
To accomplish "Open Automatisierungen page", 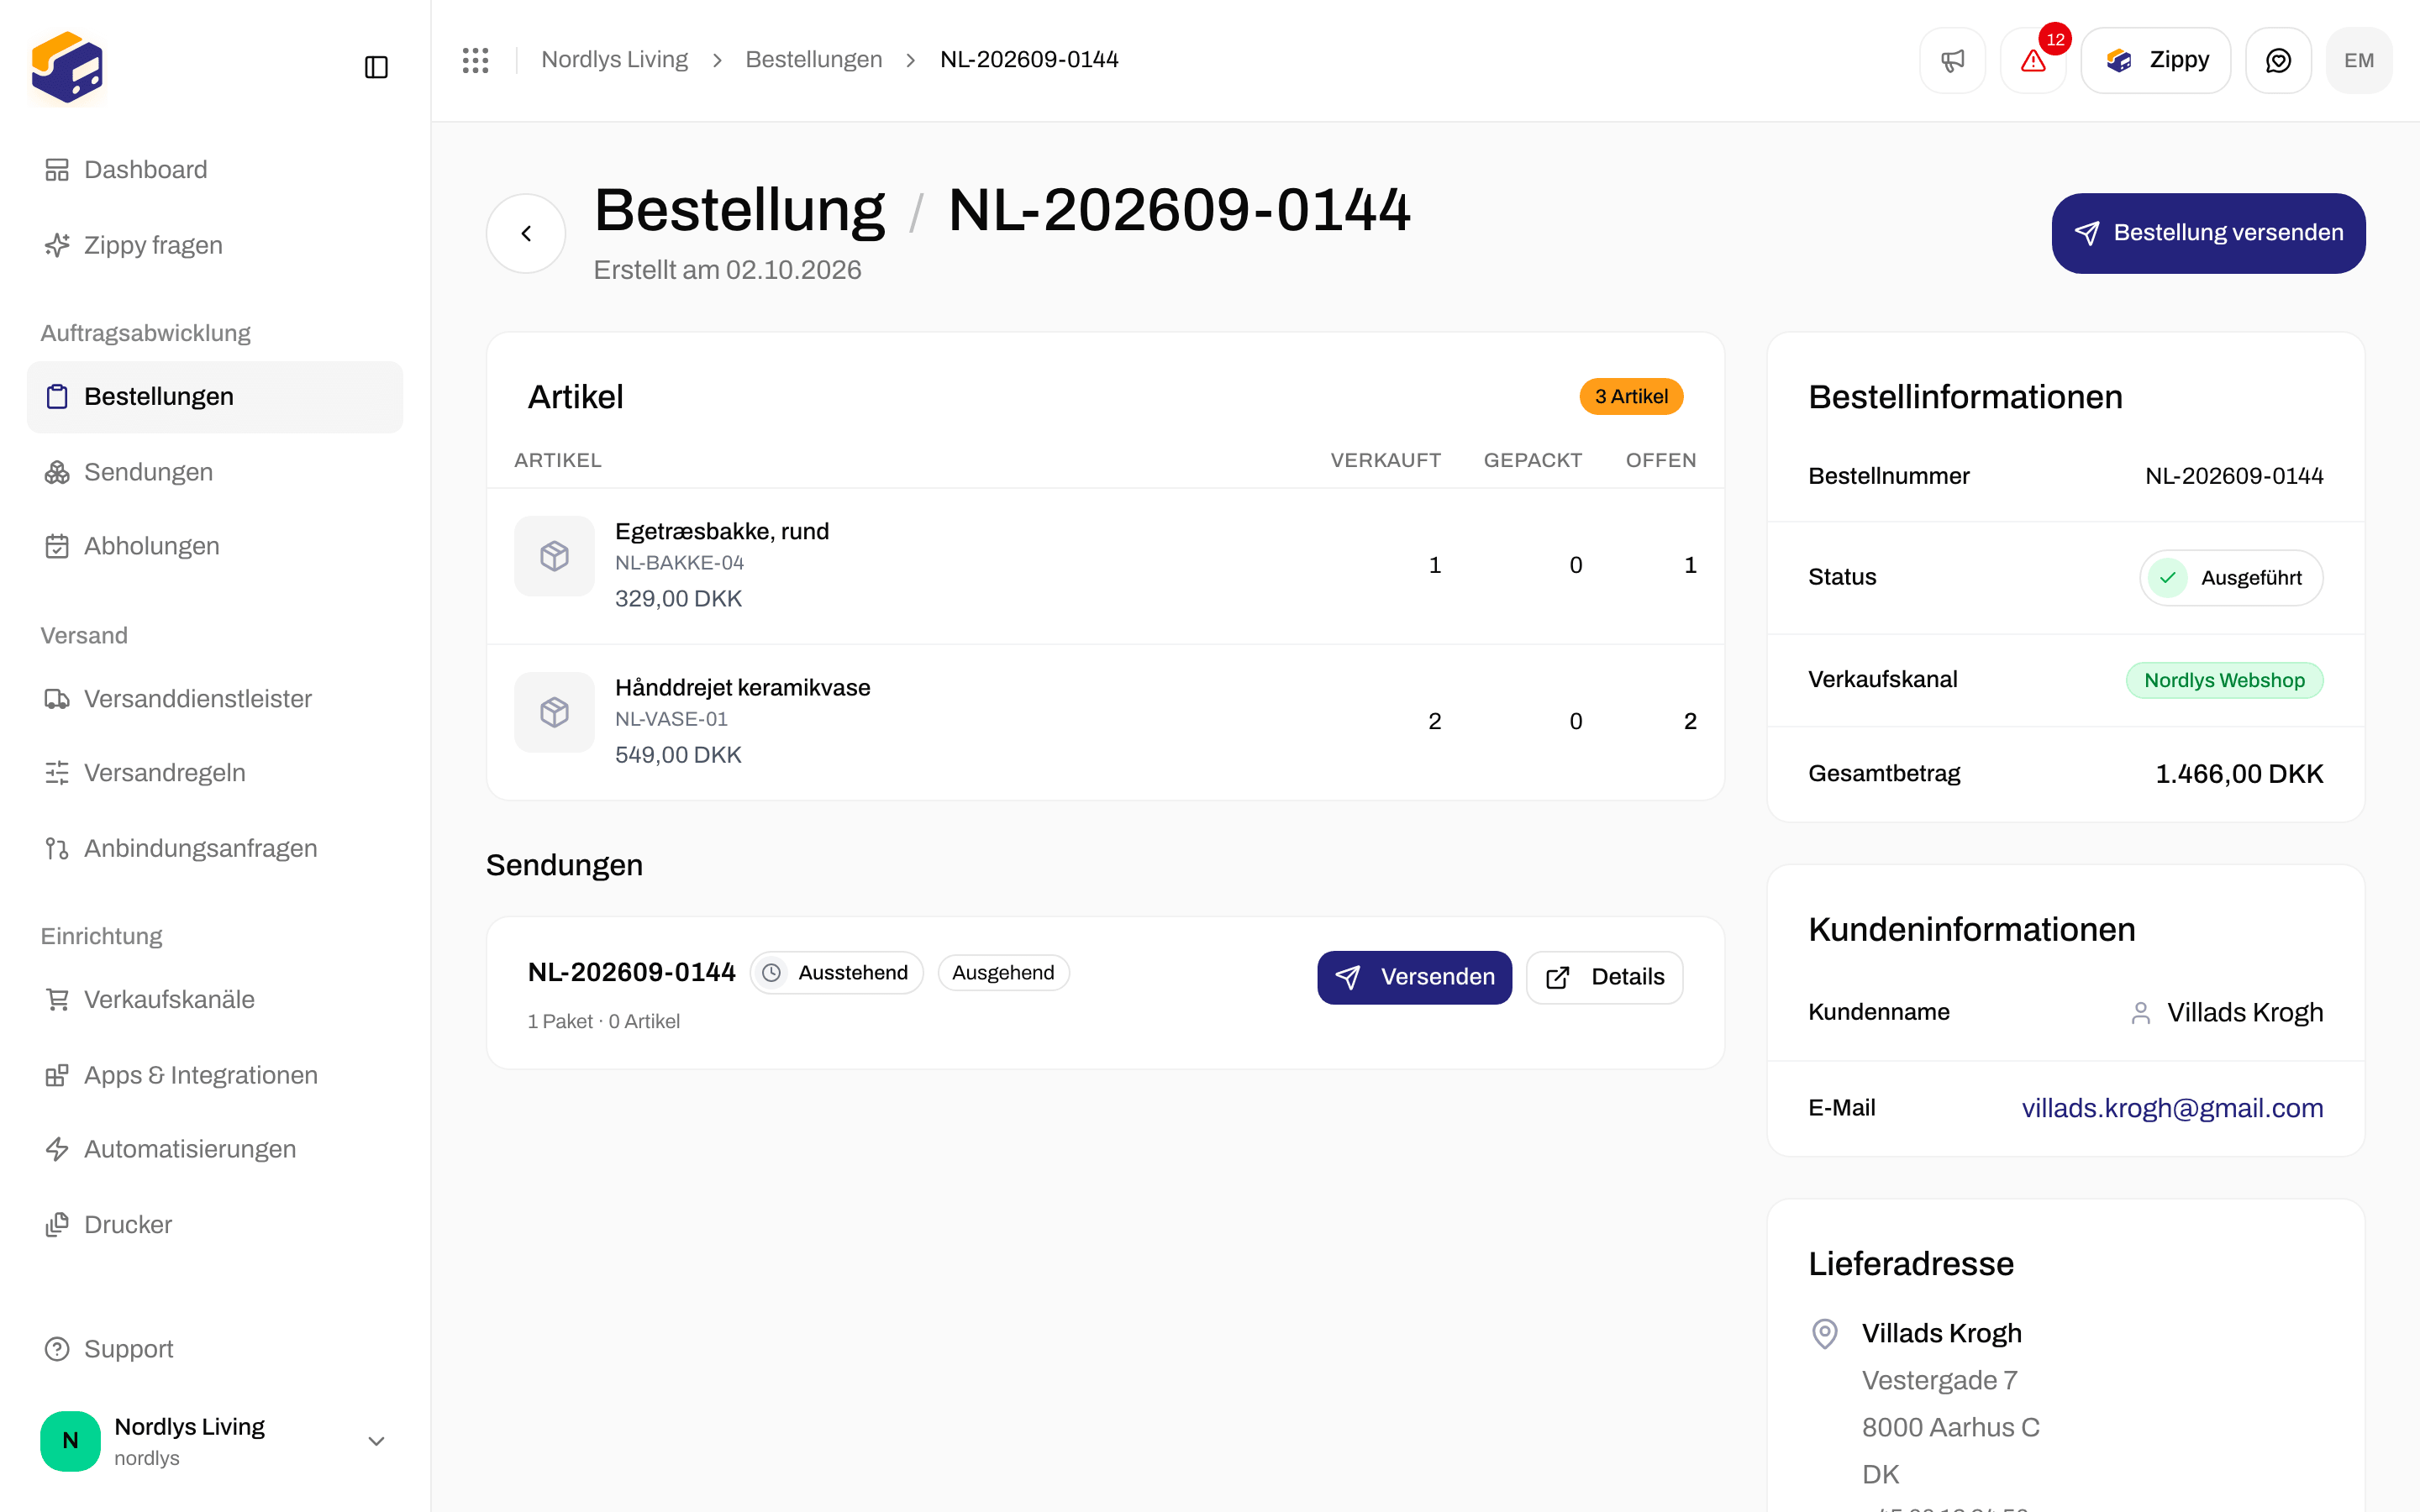I will click(x=215, y=1149).
